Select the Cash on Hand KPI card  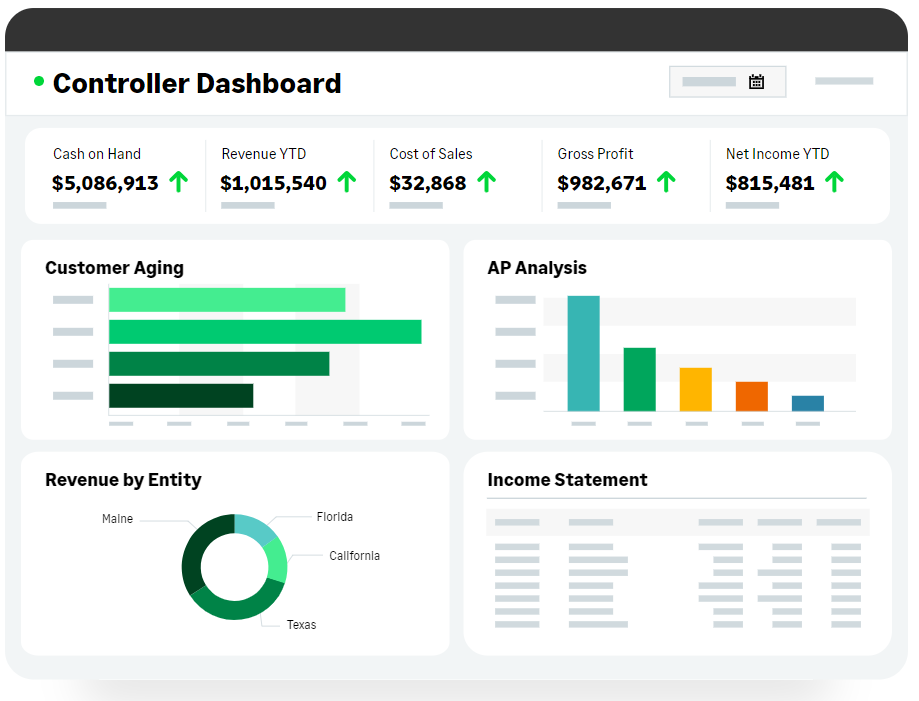coord(113,176)
